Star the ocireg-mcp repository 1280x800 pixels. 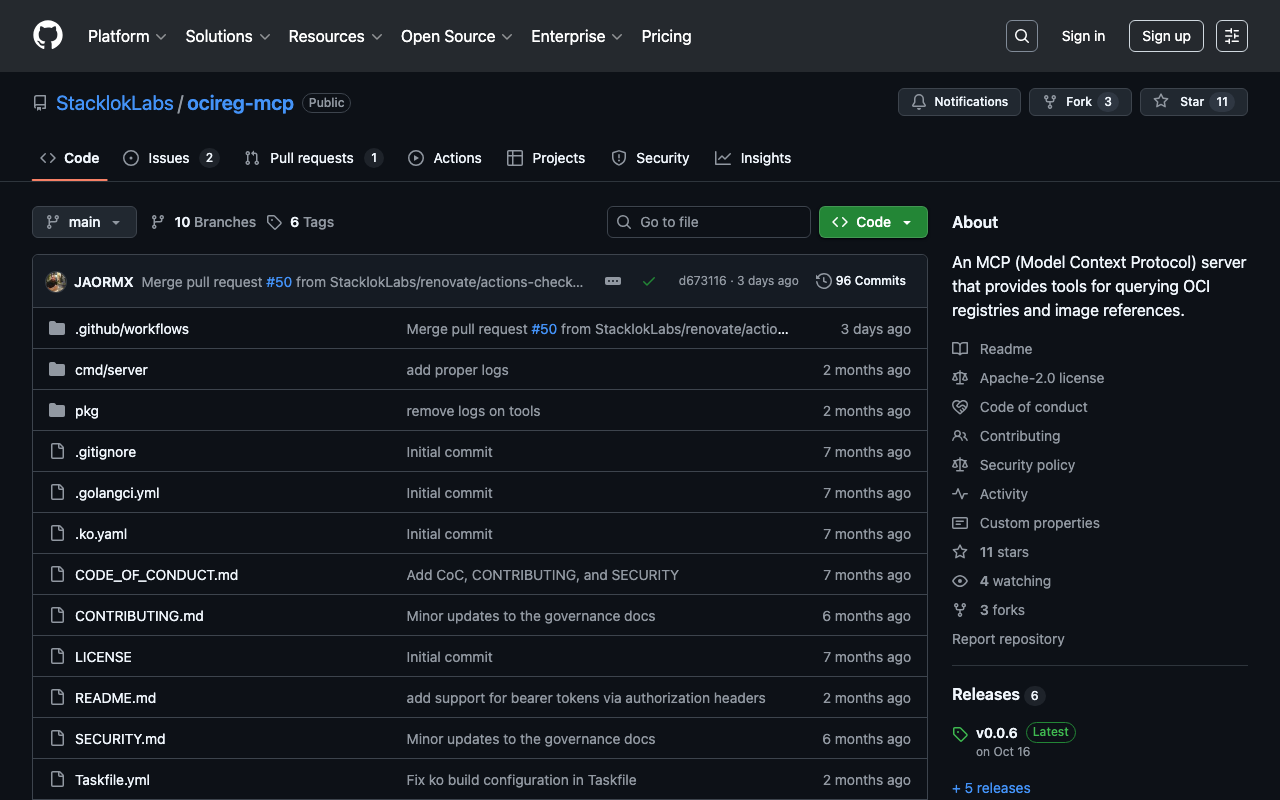[x=1180, y=102]
